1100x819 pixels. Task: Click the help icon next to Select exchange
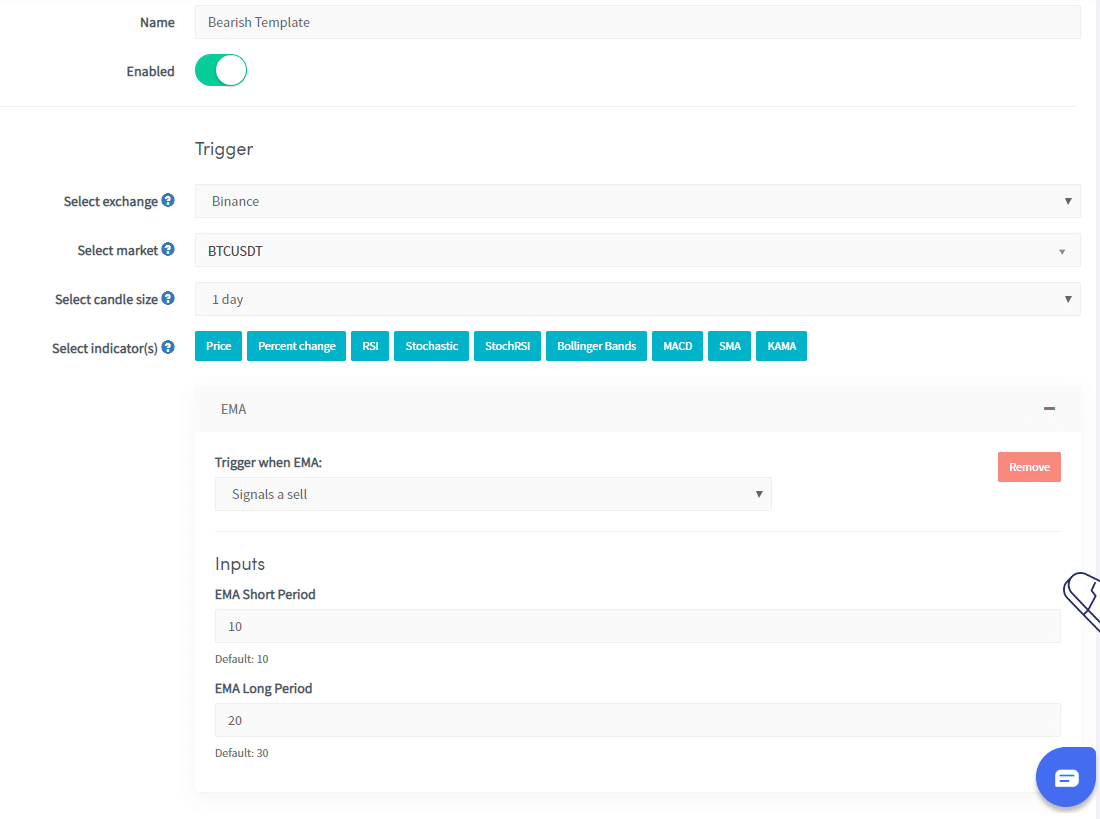(168, 201)
